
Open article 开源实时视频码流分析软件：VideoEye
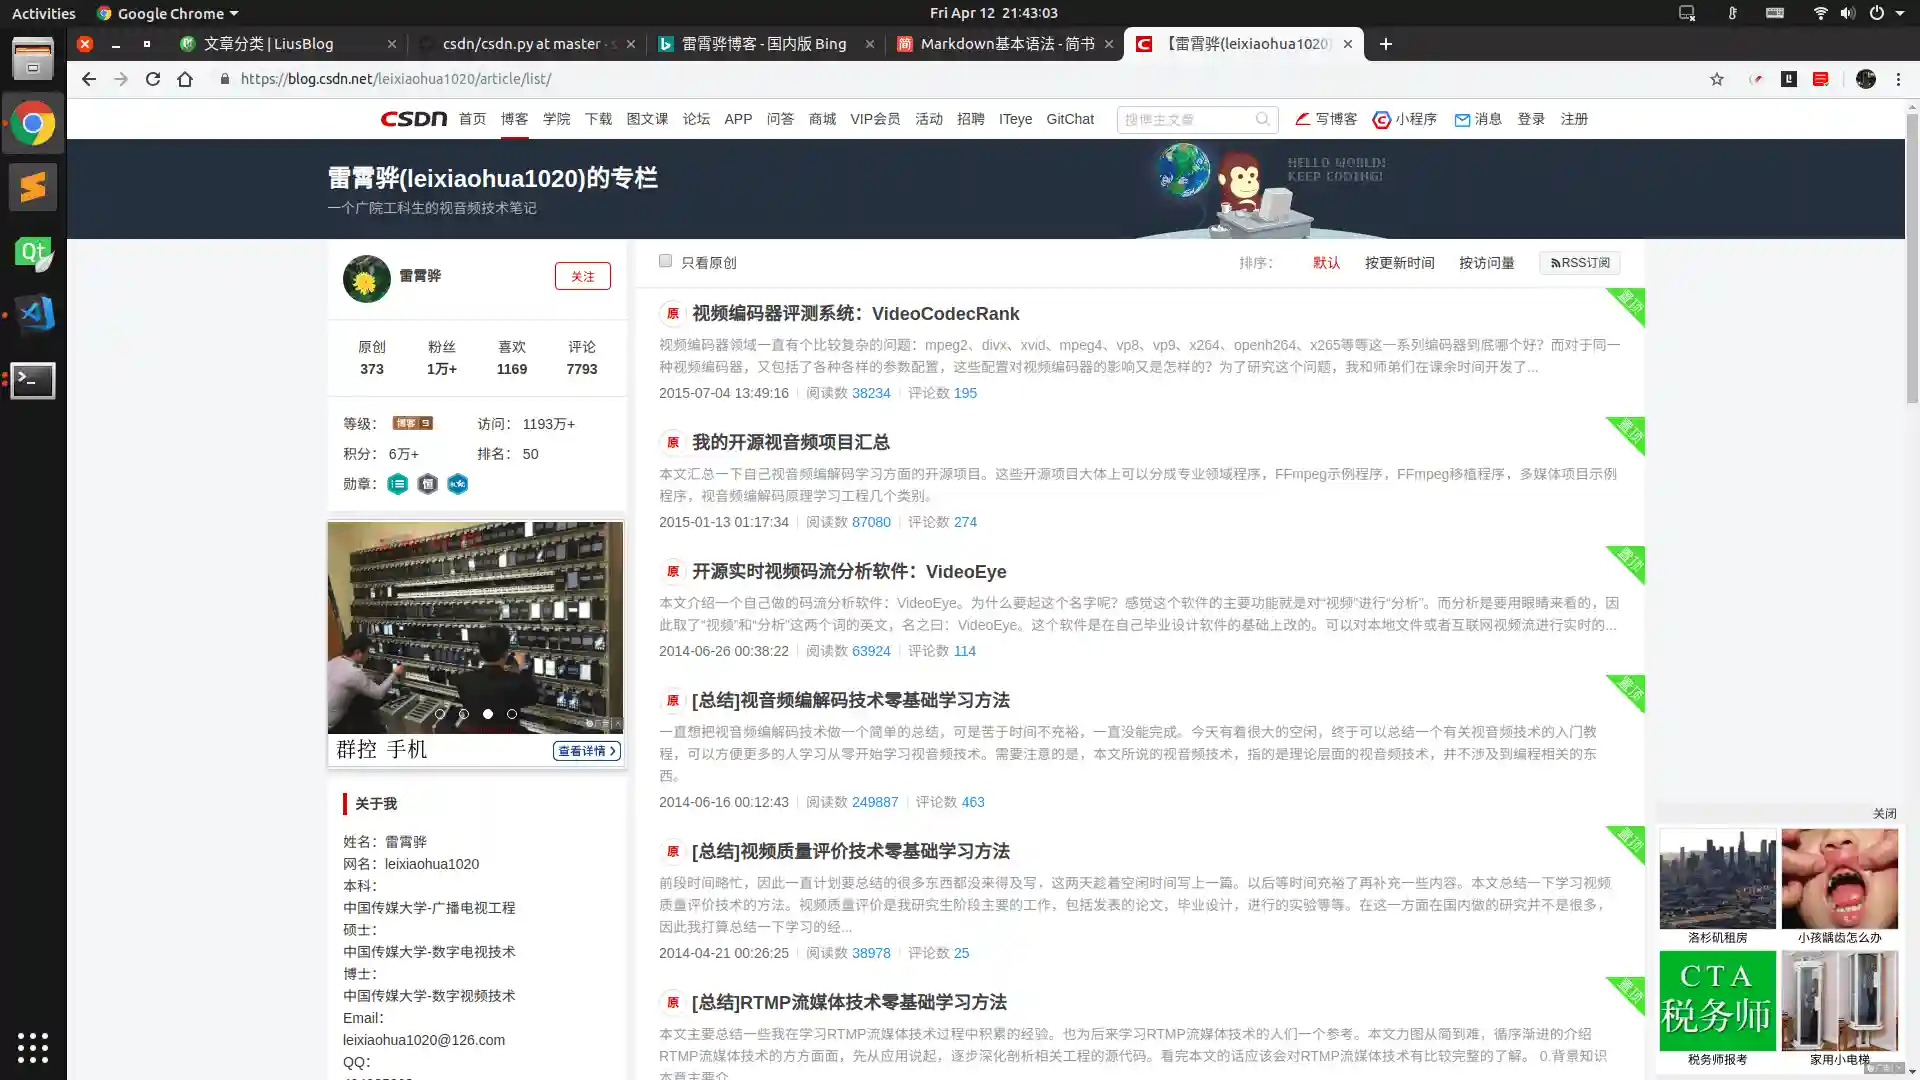[849, 572]
